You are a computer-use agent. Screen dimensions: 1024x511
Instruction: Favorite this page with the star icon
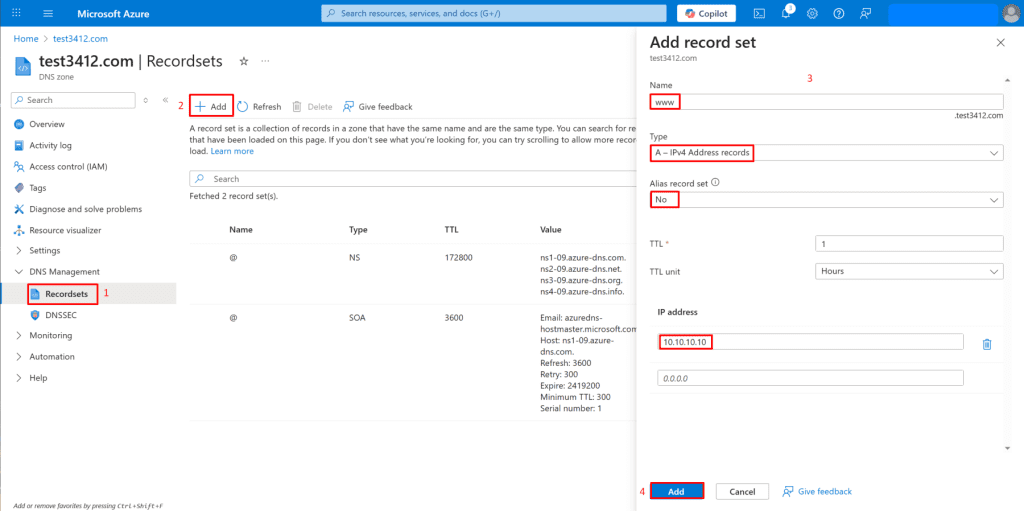point(243,61)
